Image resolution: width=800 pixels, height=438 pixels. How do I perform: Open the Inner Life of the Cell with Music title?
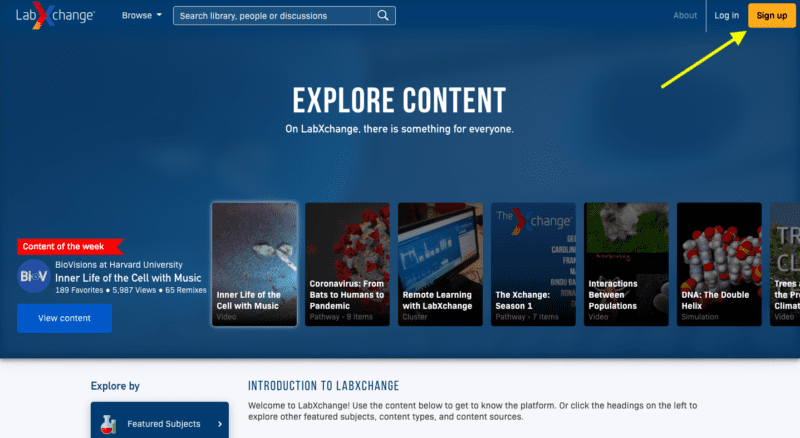tap(128, 278)
